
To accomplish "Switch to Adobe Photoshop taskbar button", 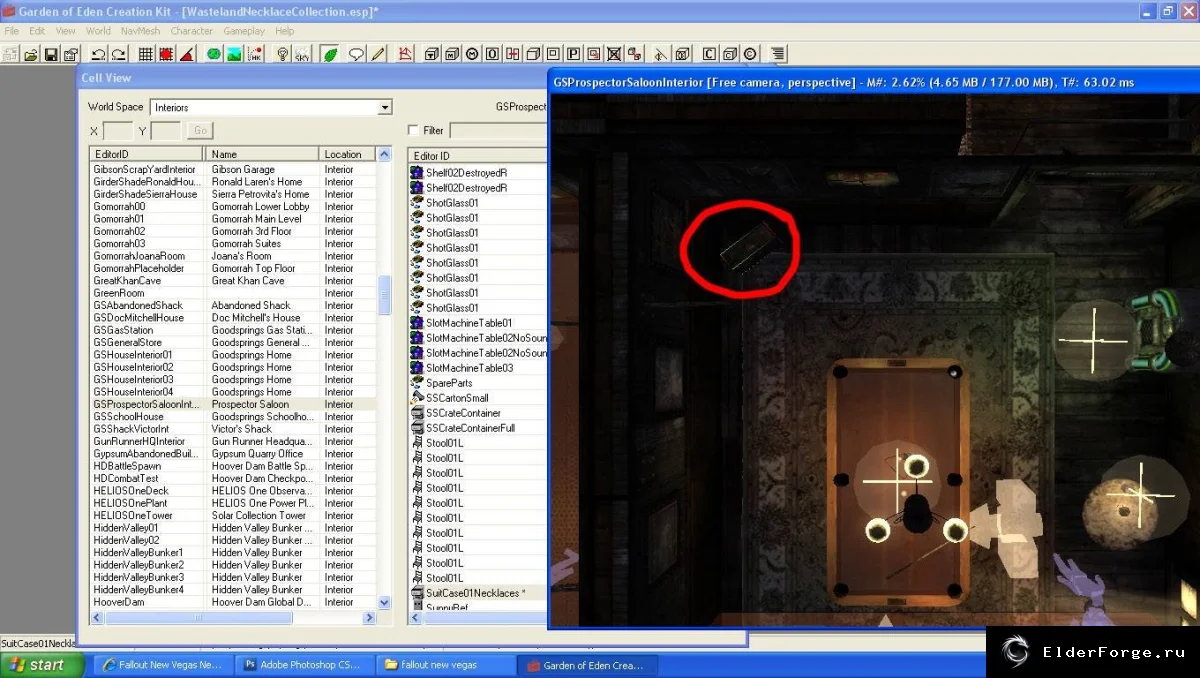I will coord(303,665).
